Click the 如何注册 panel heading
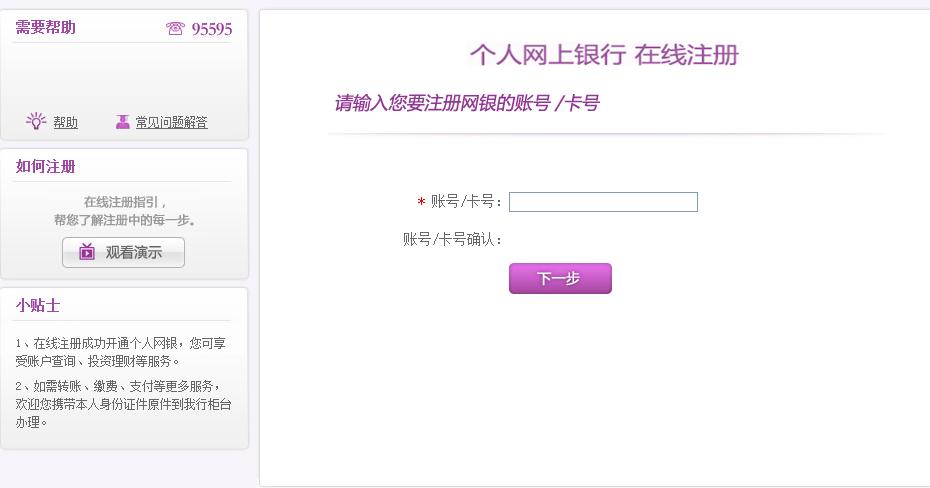The width and height of the screenshot is (930, 488). click(x=46, y=167)
